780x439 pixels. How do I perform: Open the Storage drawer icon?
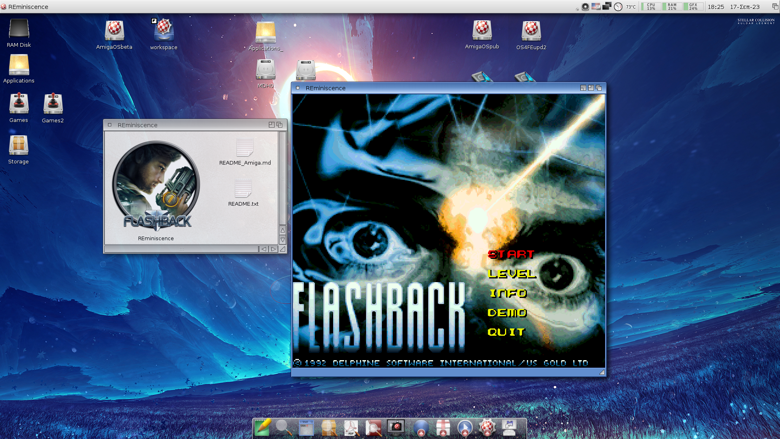tap(19, 146)
